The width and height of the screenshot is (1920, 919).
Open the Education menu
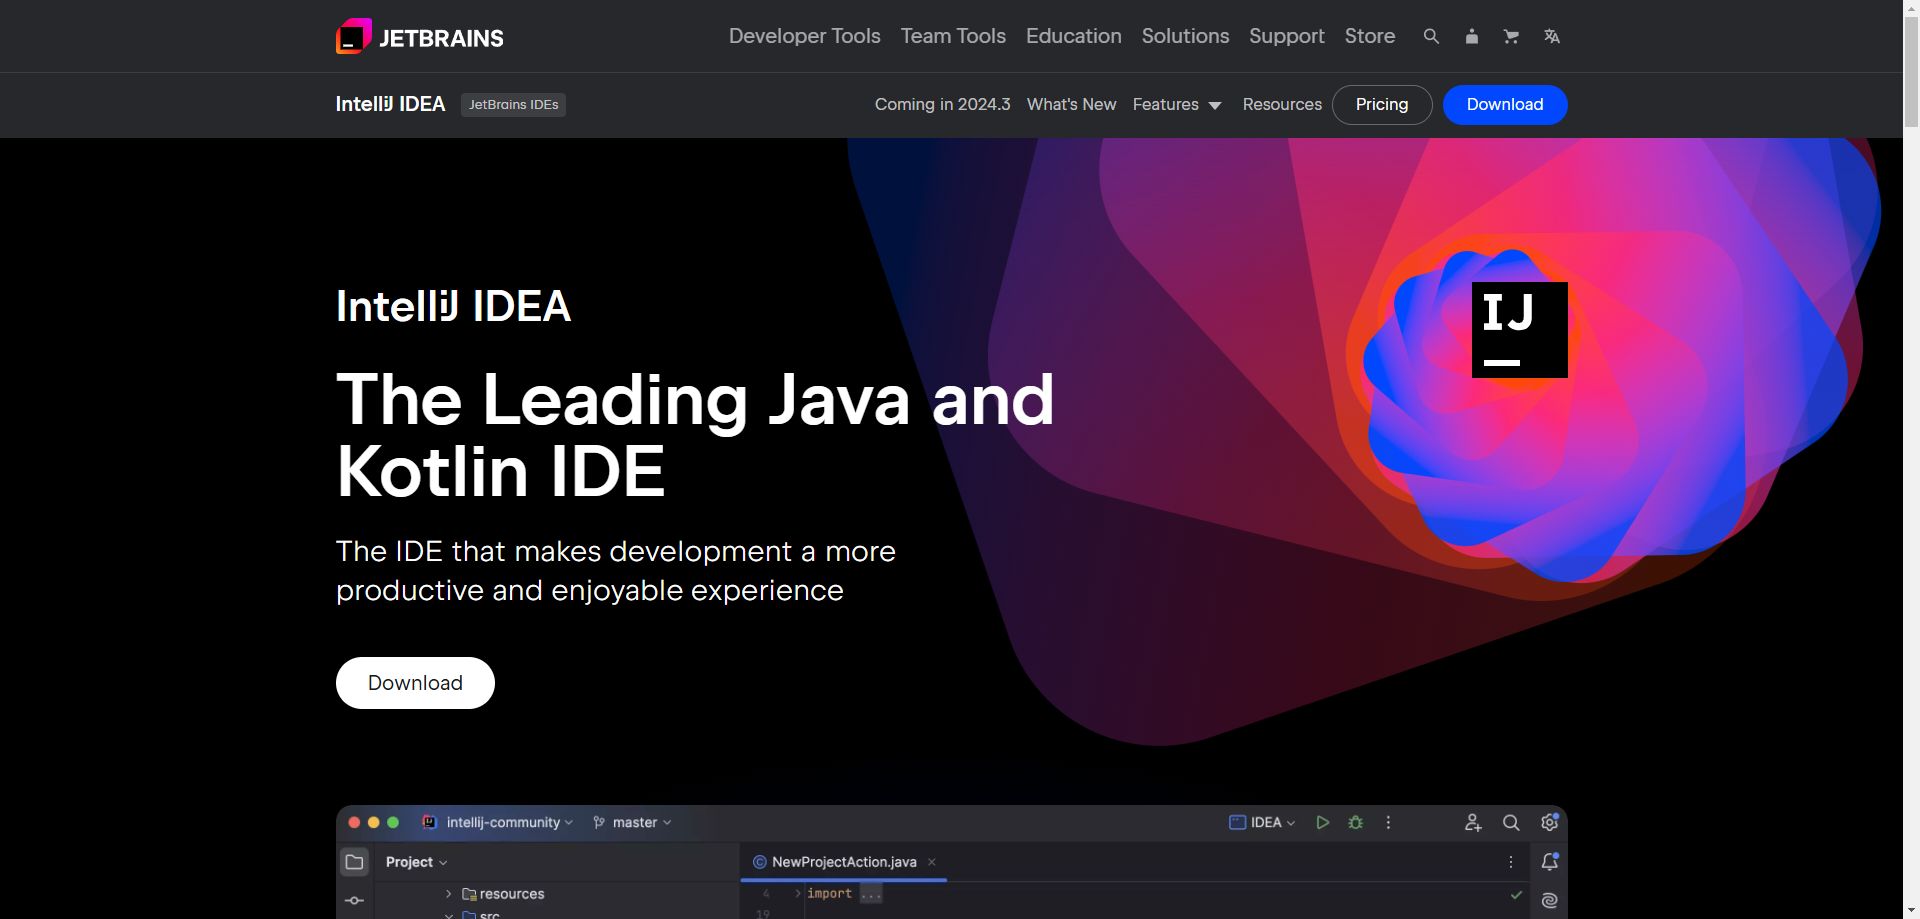pos(1073,36)
